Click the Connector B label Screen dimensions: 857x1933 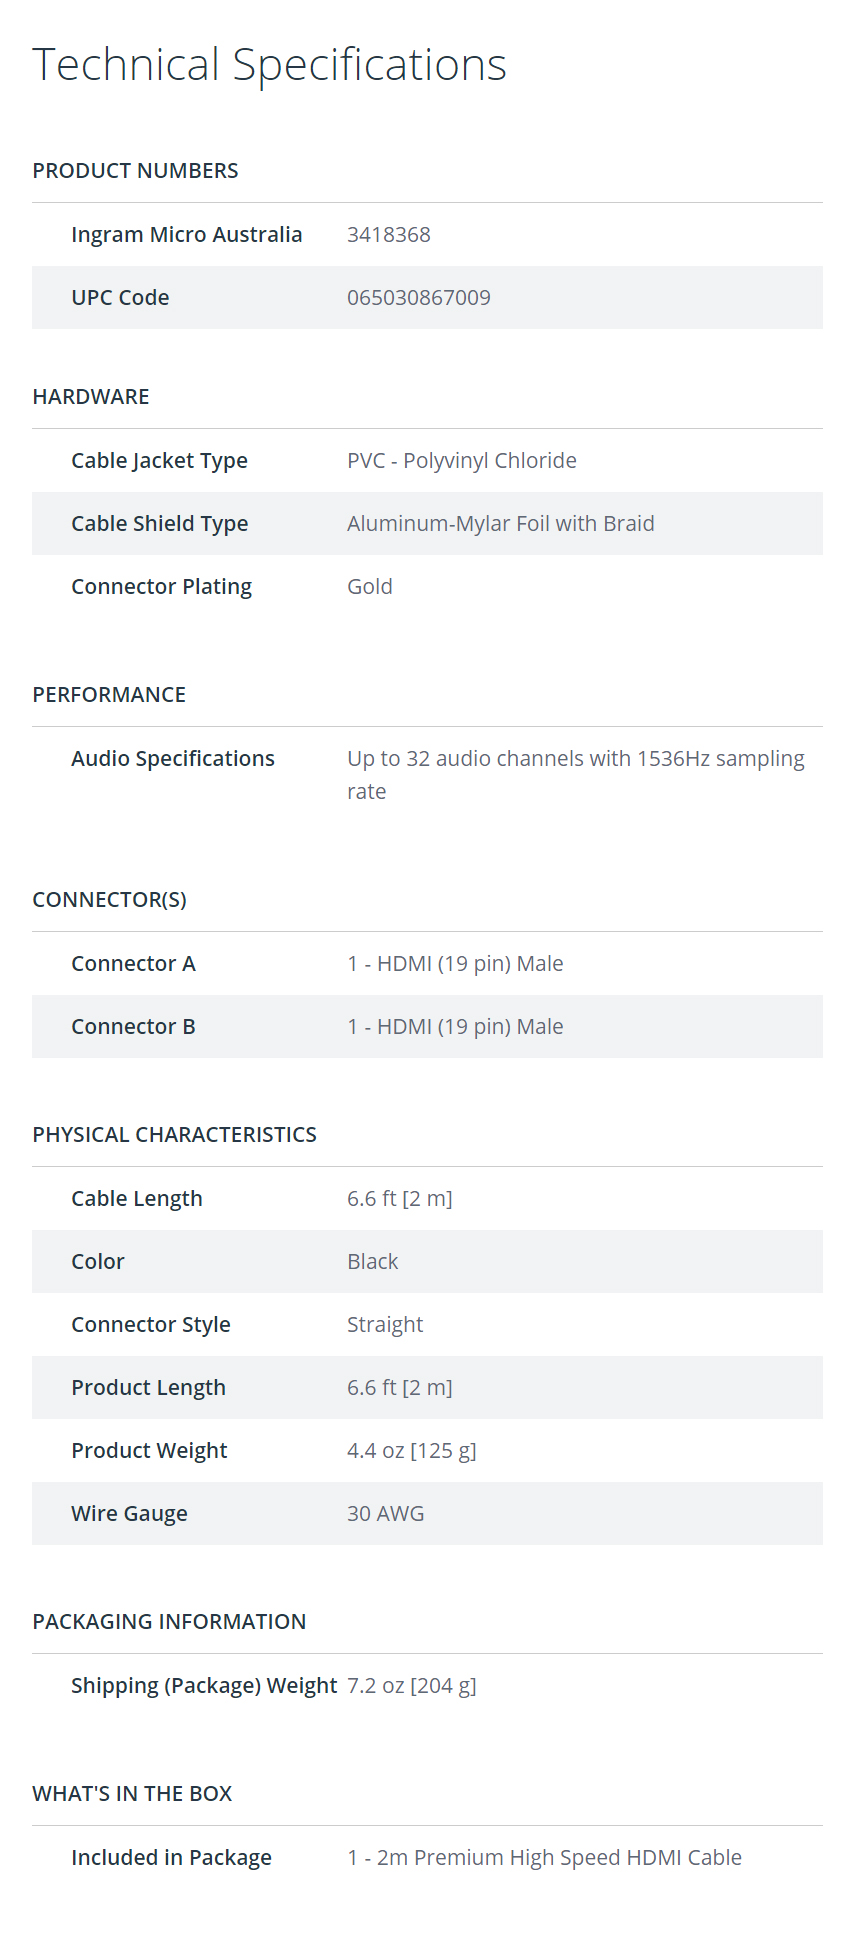click(133, 1027)
